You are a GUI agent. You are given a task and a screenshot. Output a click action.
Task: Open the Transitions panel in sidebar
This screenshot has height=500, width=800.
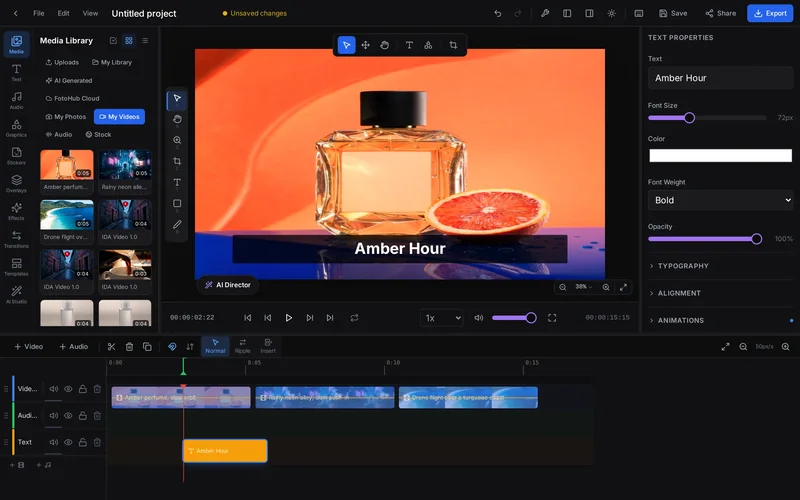tap(16, 239)
